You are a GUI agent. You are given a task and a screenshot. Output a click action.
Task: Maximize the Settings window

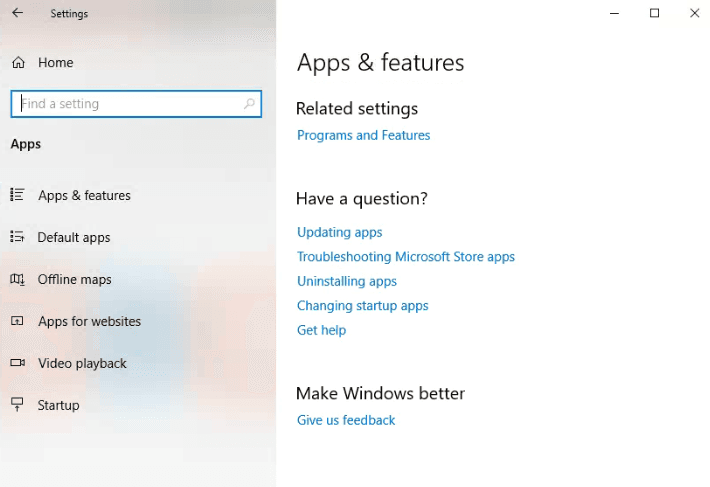pyautogui.click(x=654, y=14)
